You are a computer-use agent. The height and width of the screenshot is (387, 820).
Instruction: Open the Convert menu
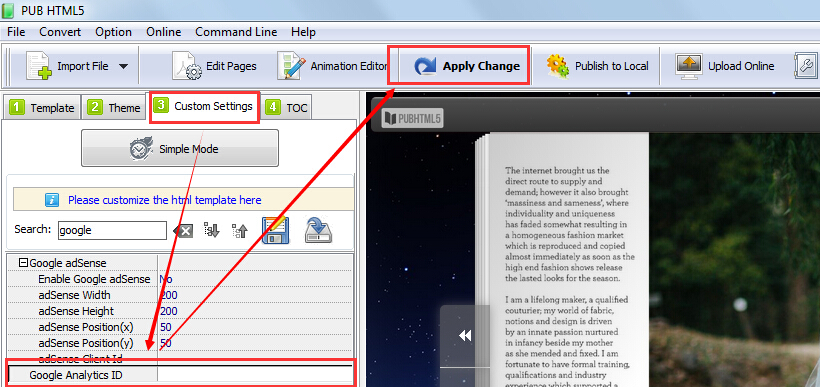pyautogui.click(x=60, y=32)
